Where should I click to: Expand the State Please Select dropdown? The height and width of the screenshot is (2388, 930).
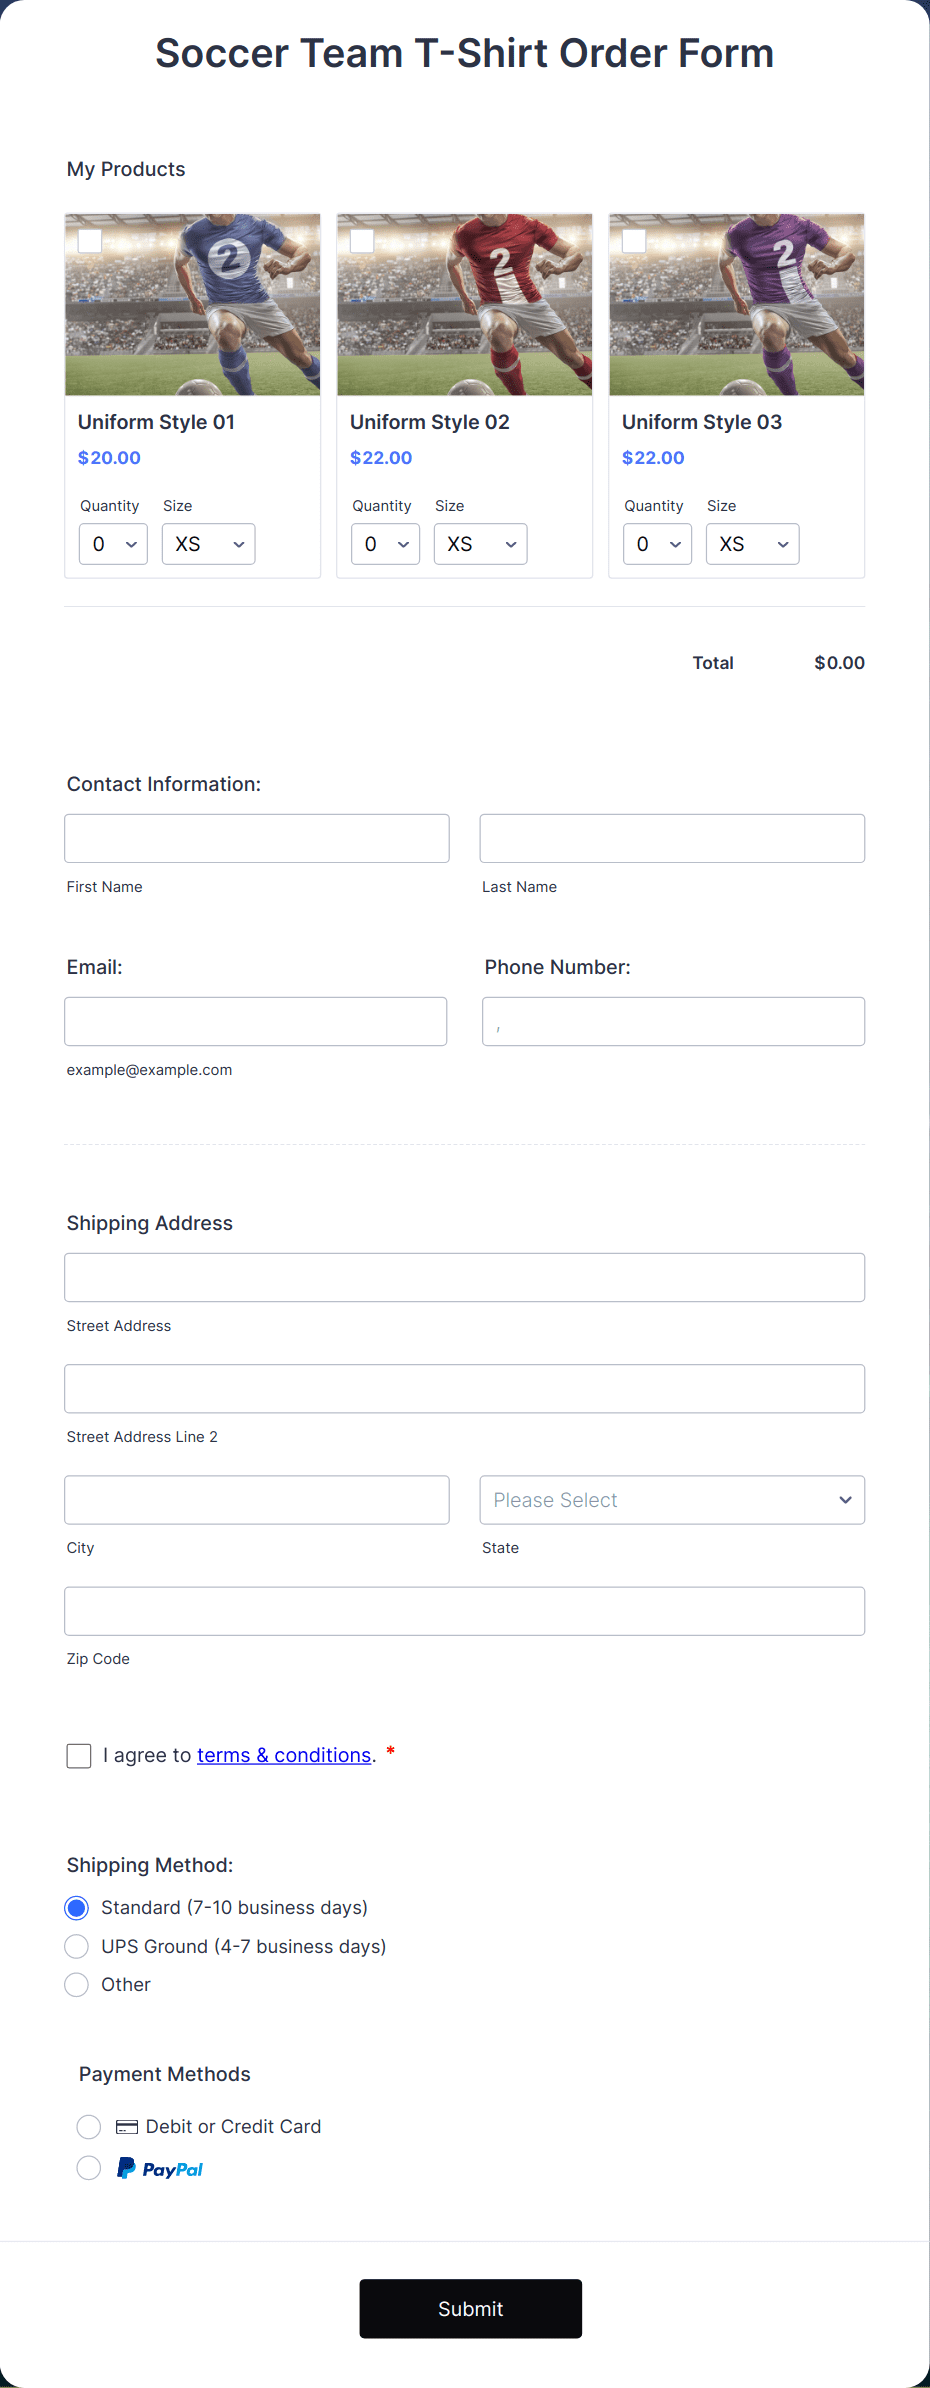click(x=672, y=1500)
